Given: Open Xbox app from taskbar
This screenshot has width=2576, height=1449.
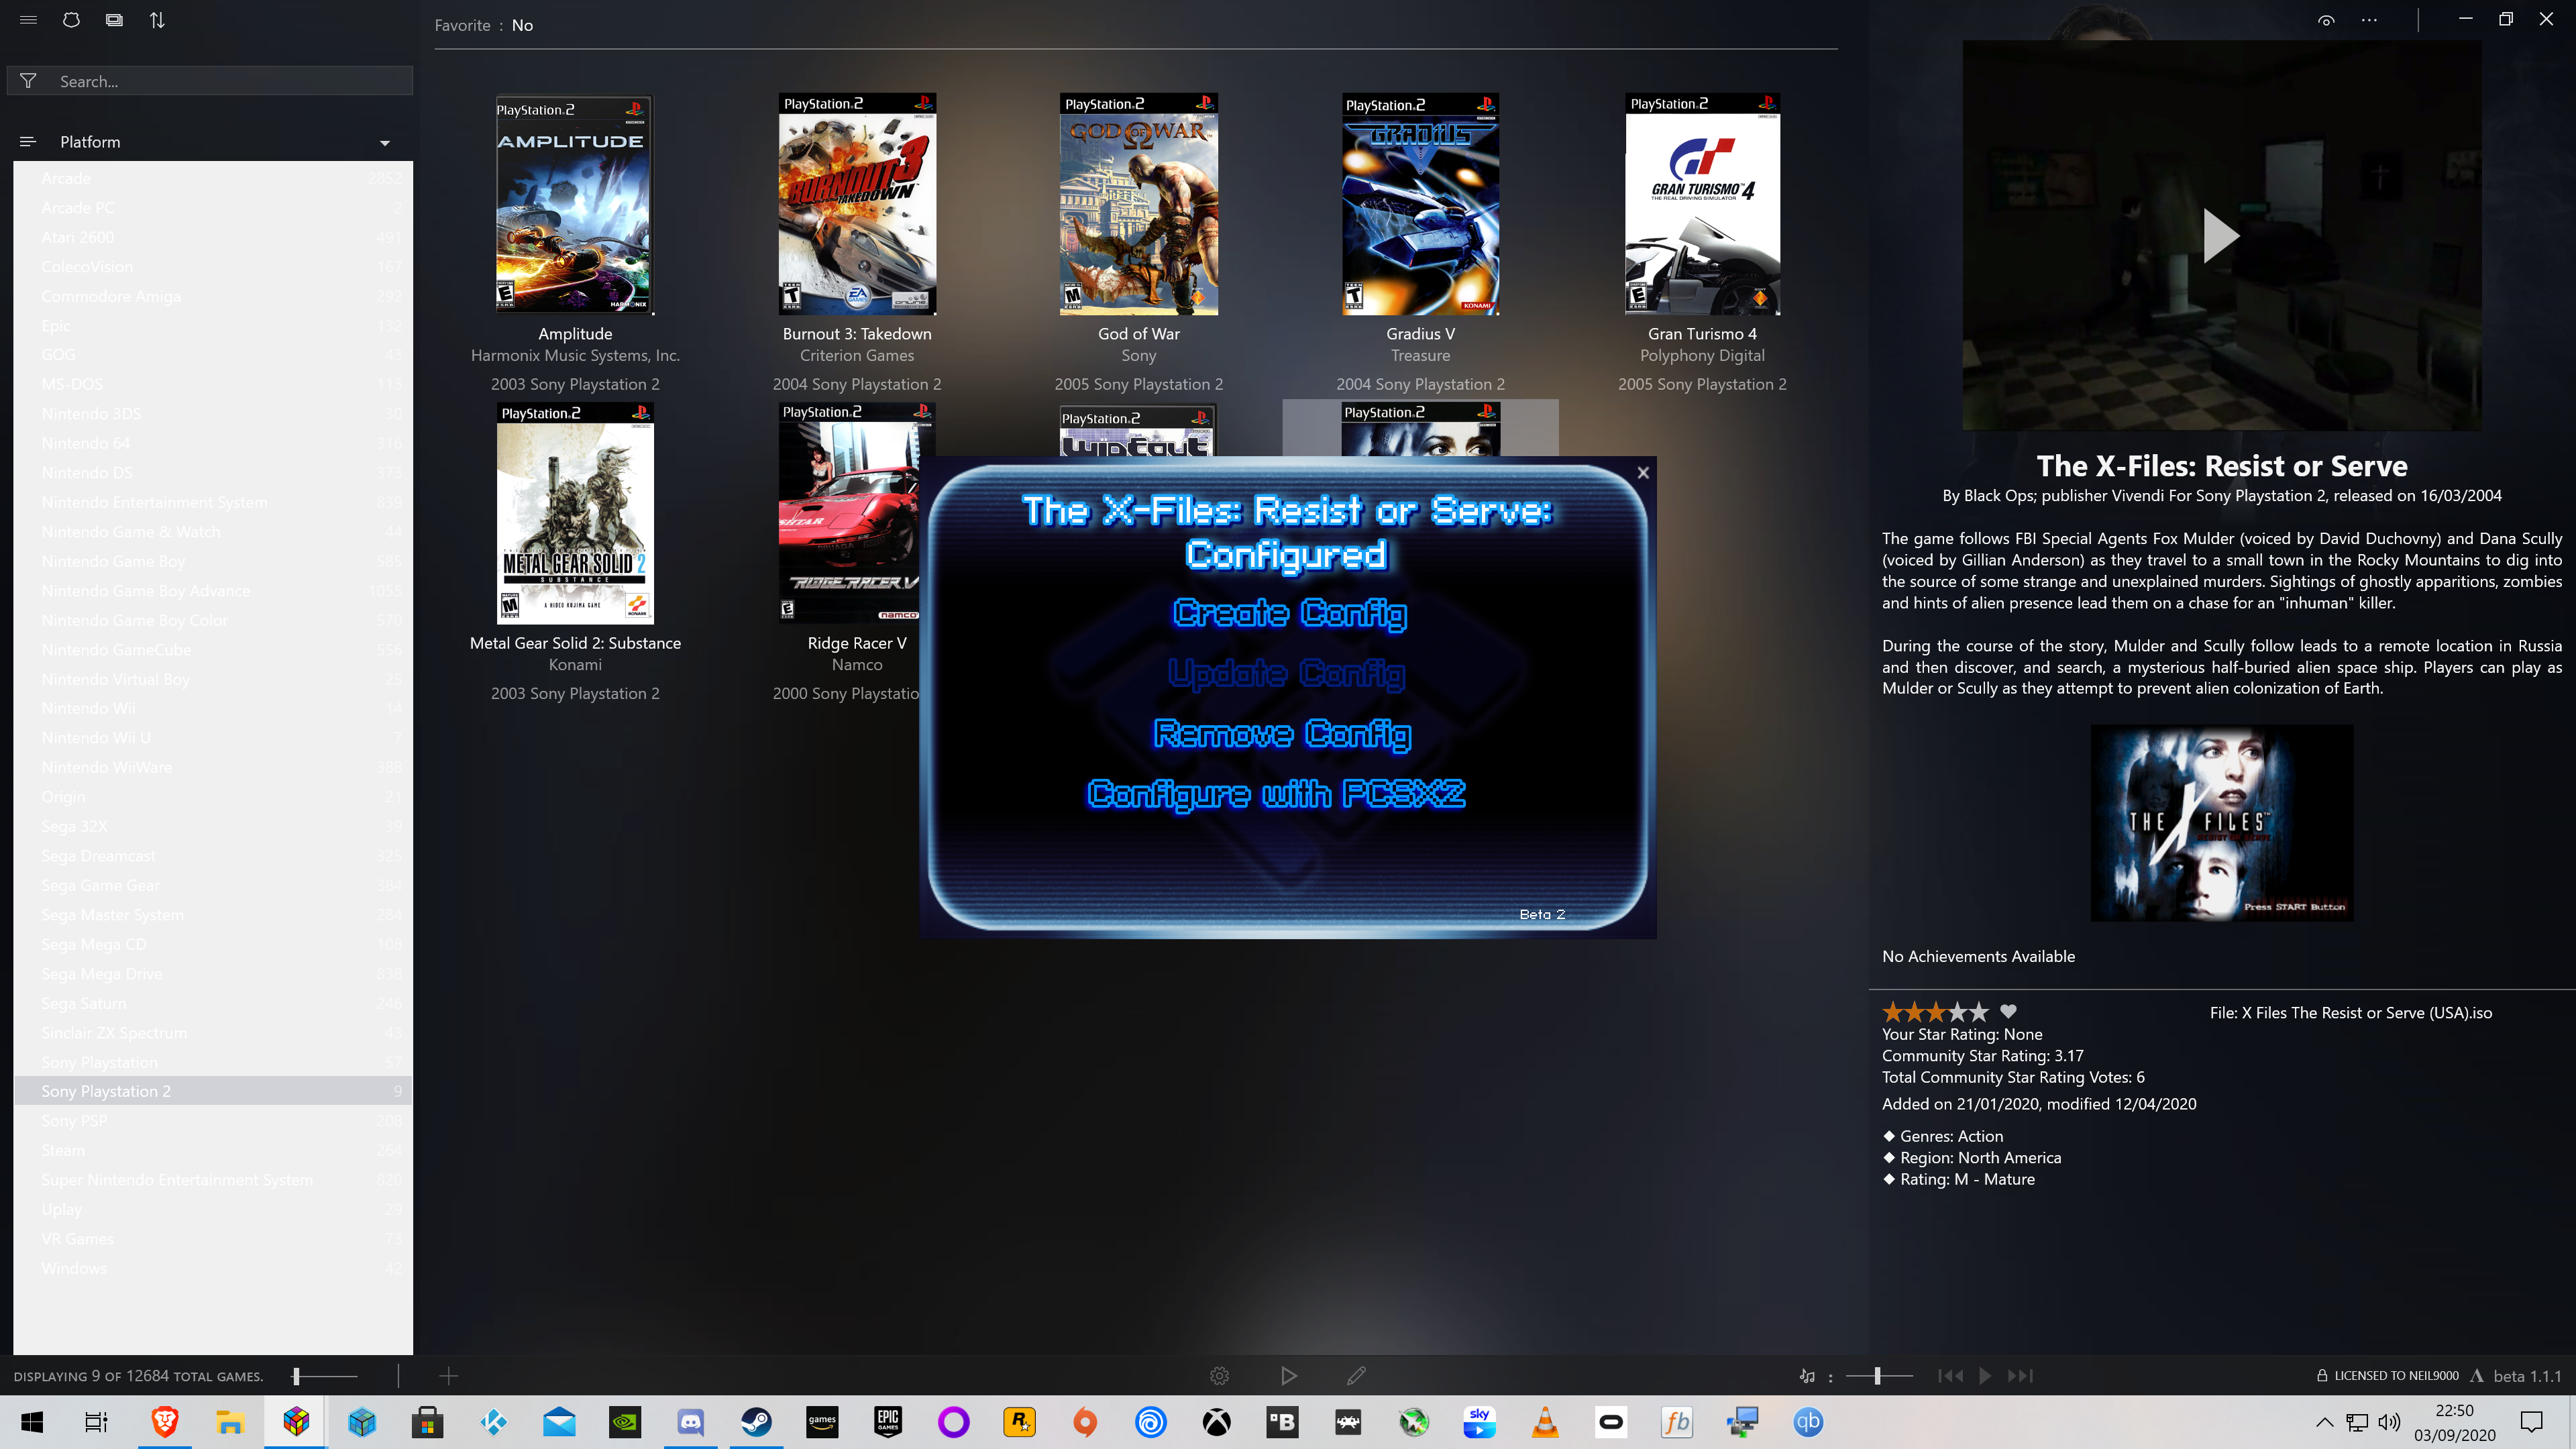Looking at the screenshot, I should tap(1217, 1422).
